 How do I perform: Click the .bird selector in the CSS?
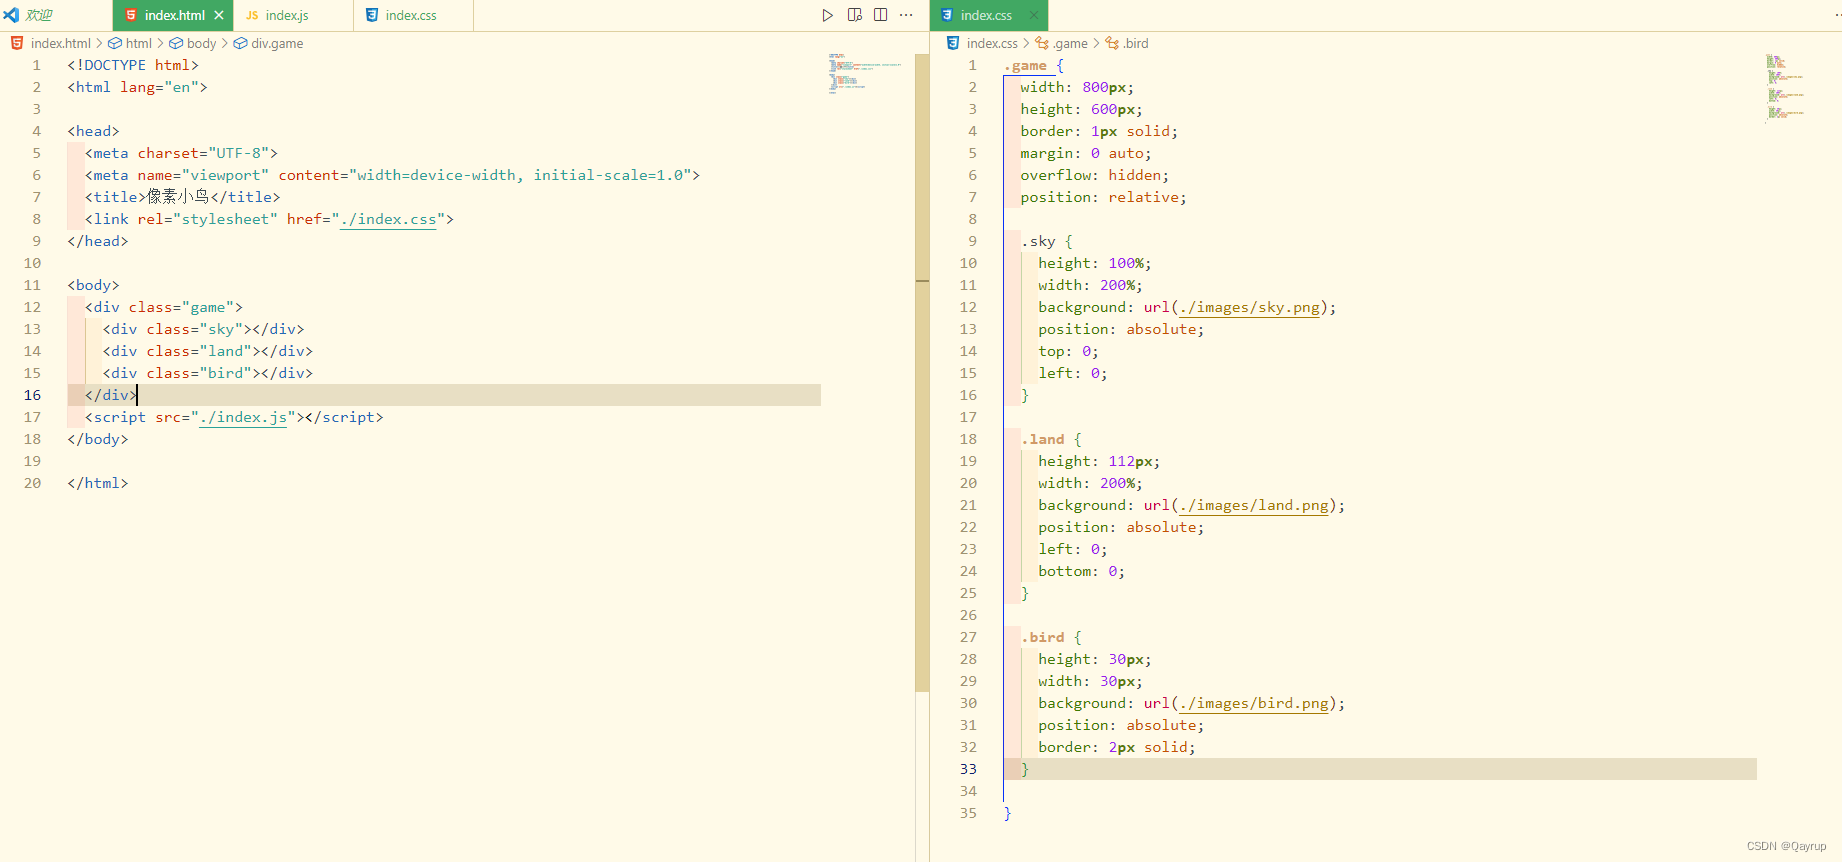1043,637
